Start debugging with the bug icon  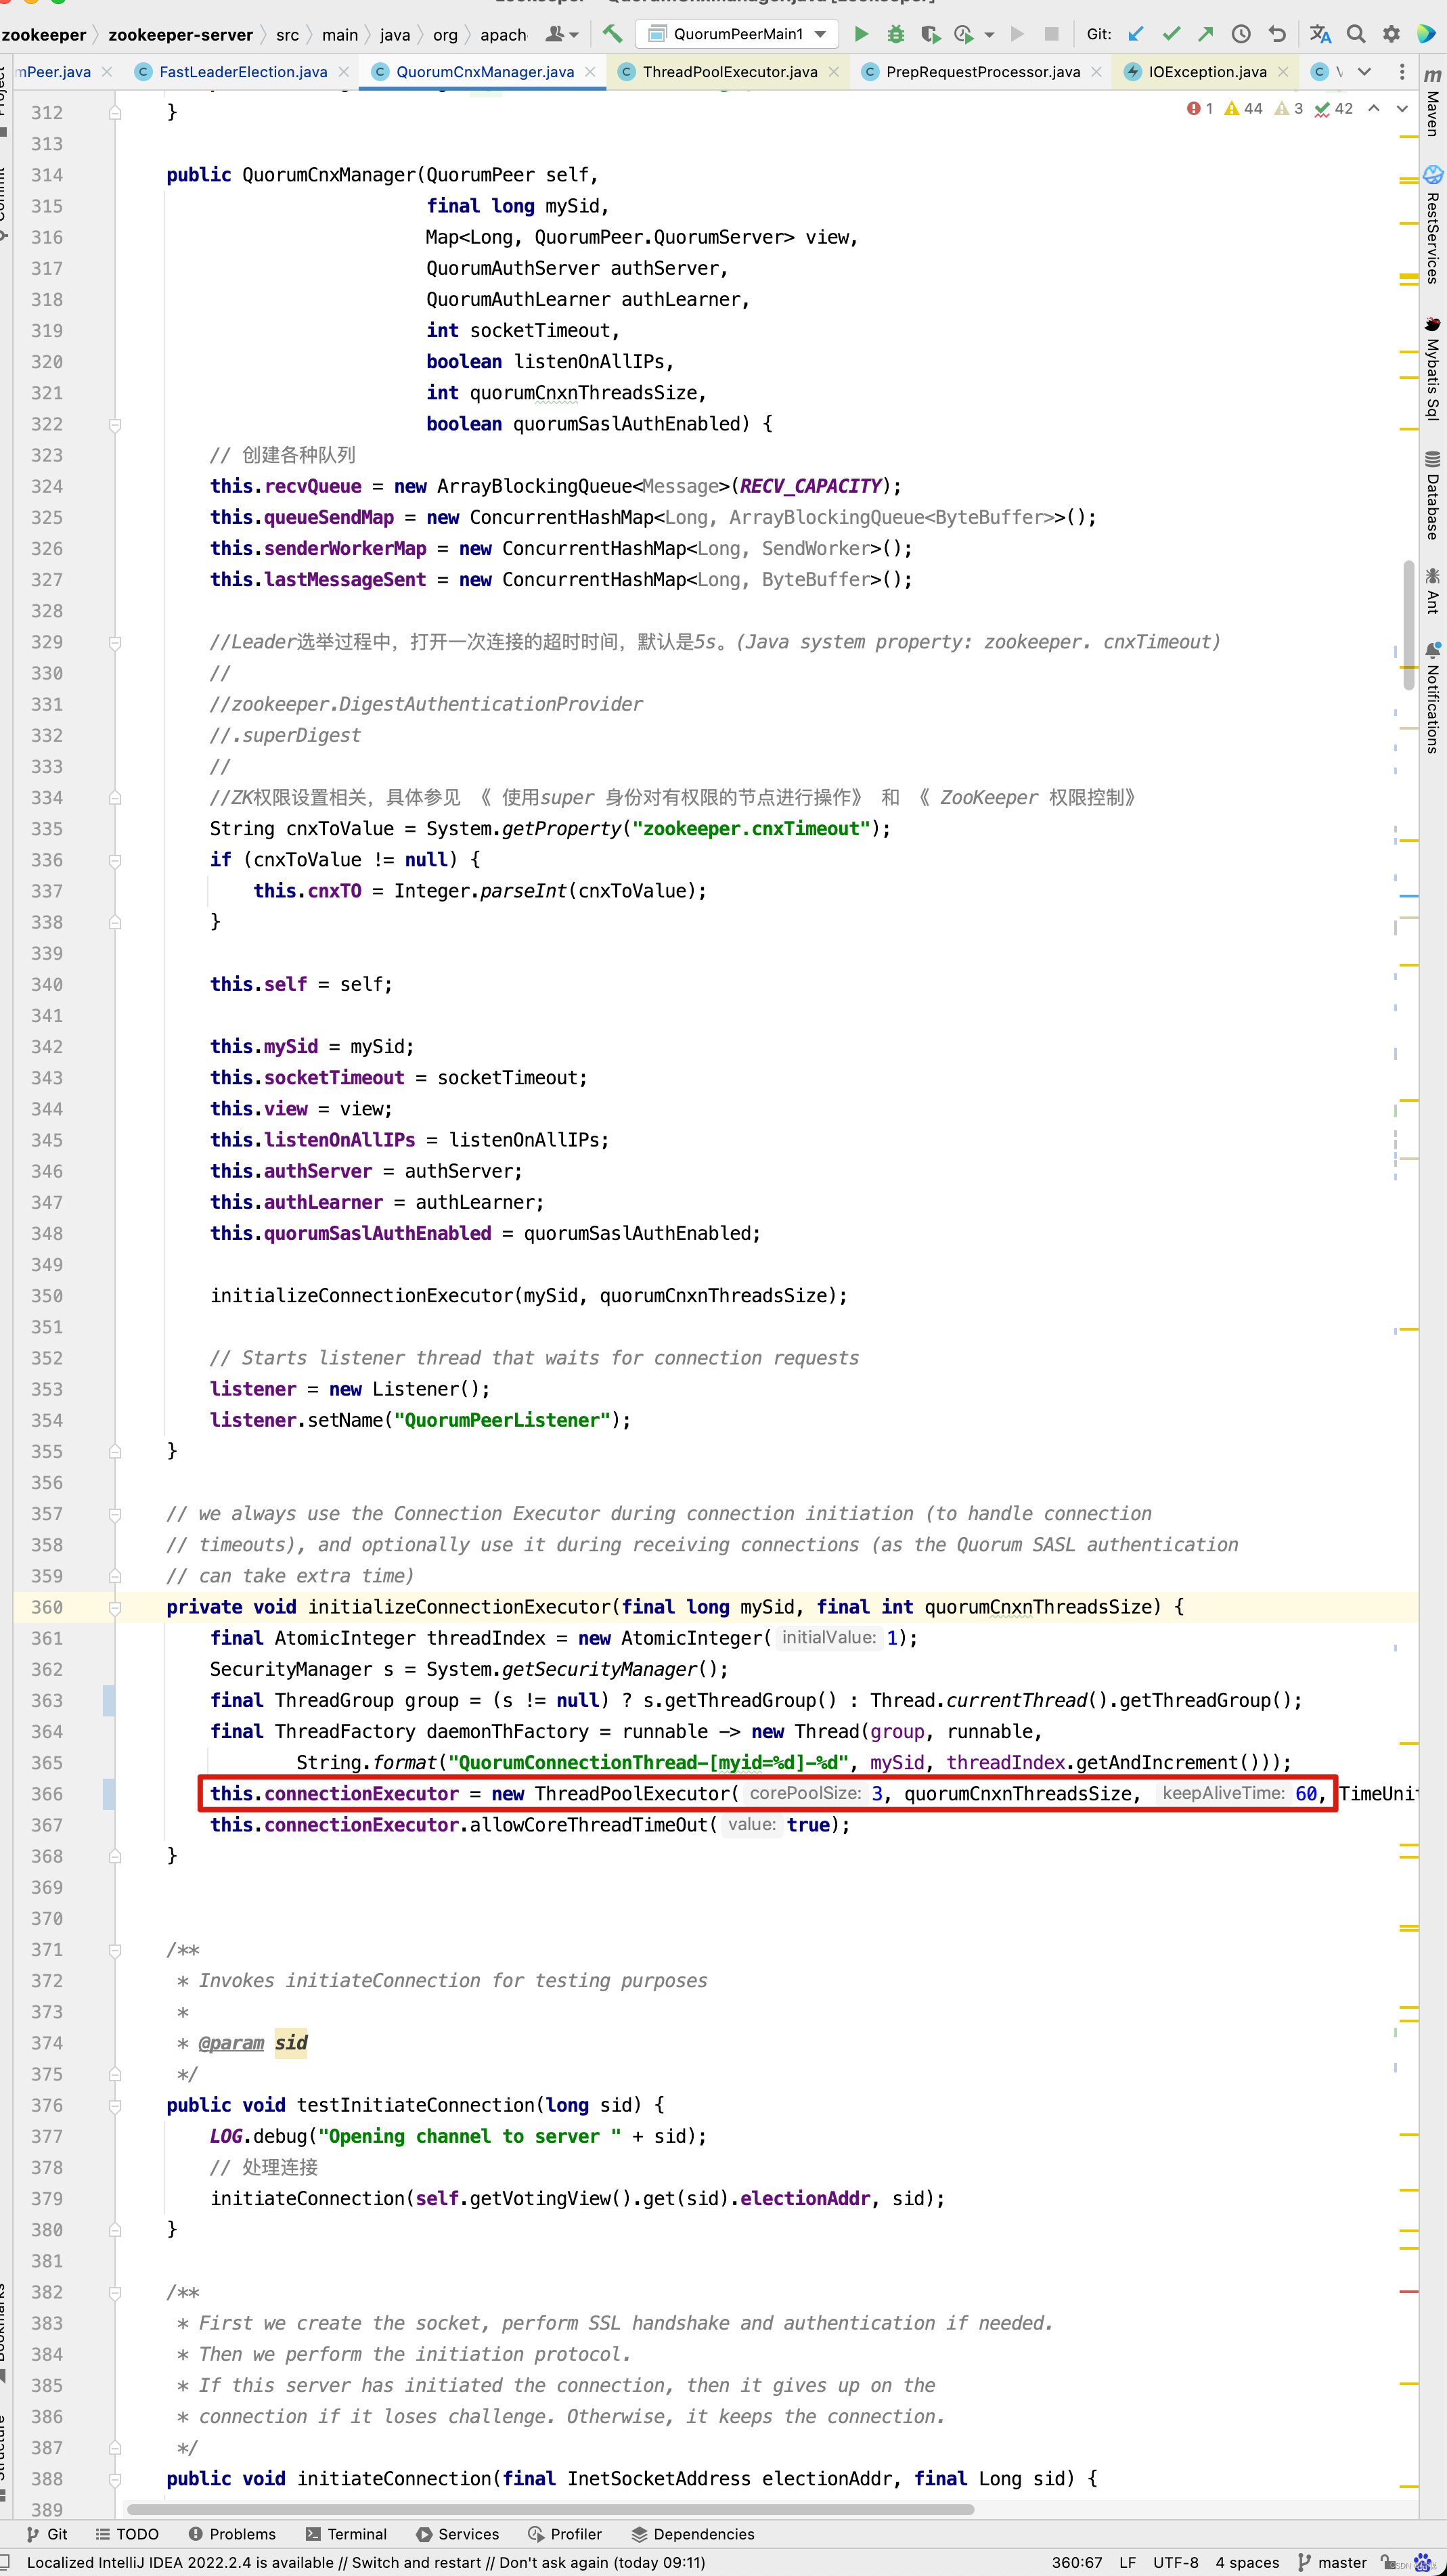coord(896,34)
